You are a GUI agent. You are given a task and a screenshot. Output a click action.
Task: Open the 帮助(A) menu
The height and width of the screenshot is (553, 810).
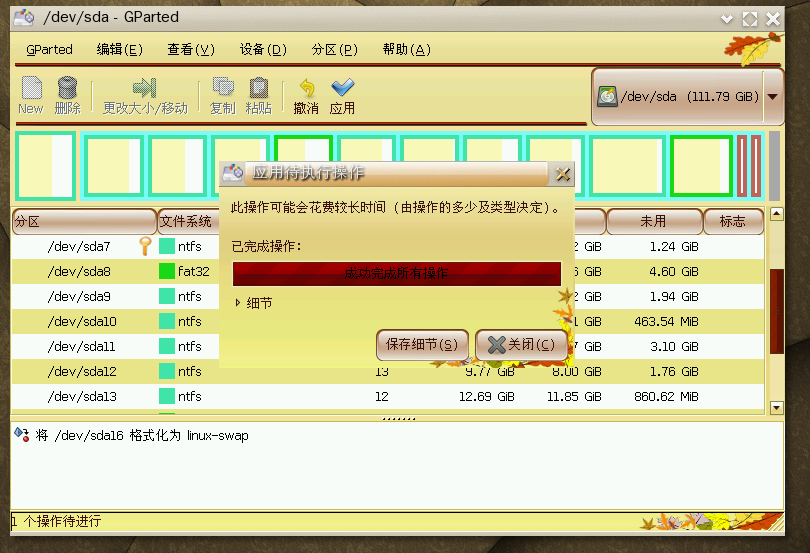click(407, 50)
